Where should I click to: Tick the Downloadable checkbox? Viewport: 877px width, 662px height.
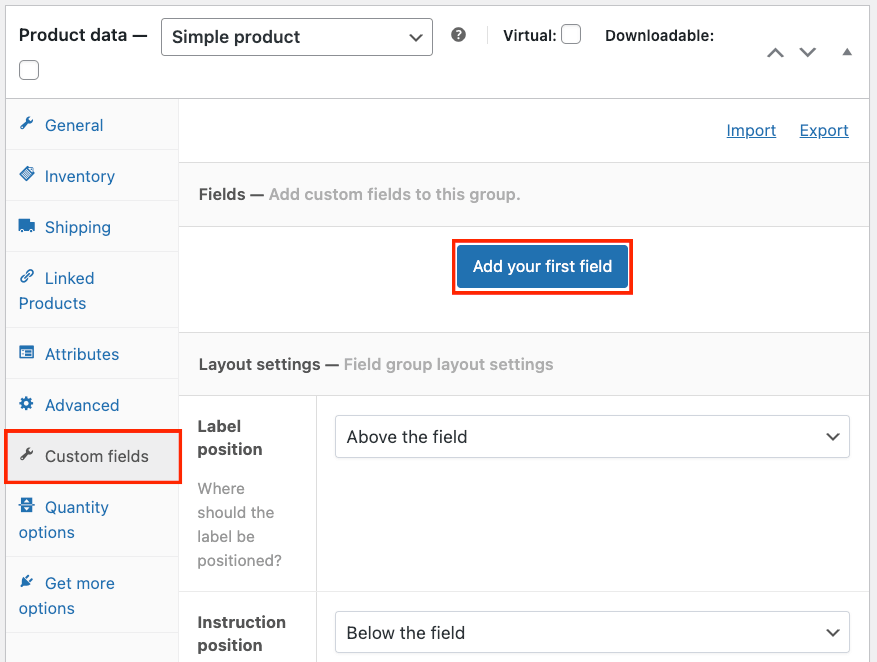click(29, 70)
